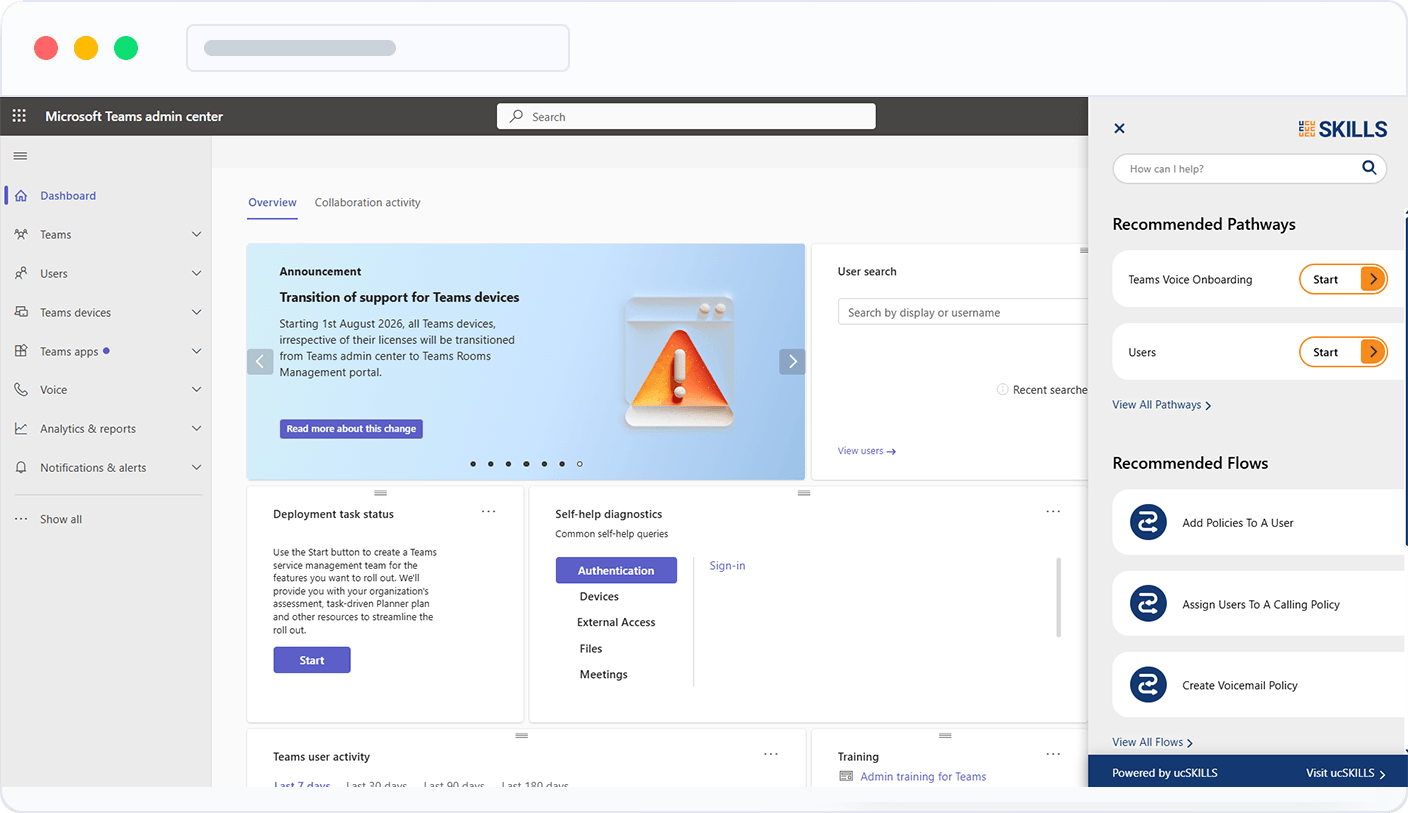The height and width of the screenshot is (813, 1408).
Task: Collapse navigation with the hamburger menu icon
Action: (x=20, y=156)
